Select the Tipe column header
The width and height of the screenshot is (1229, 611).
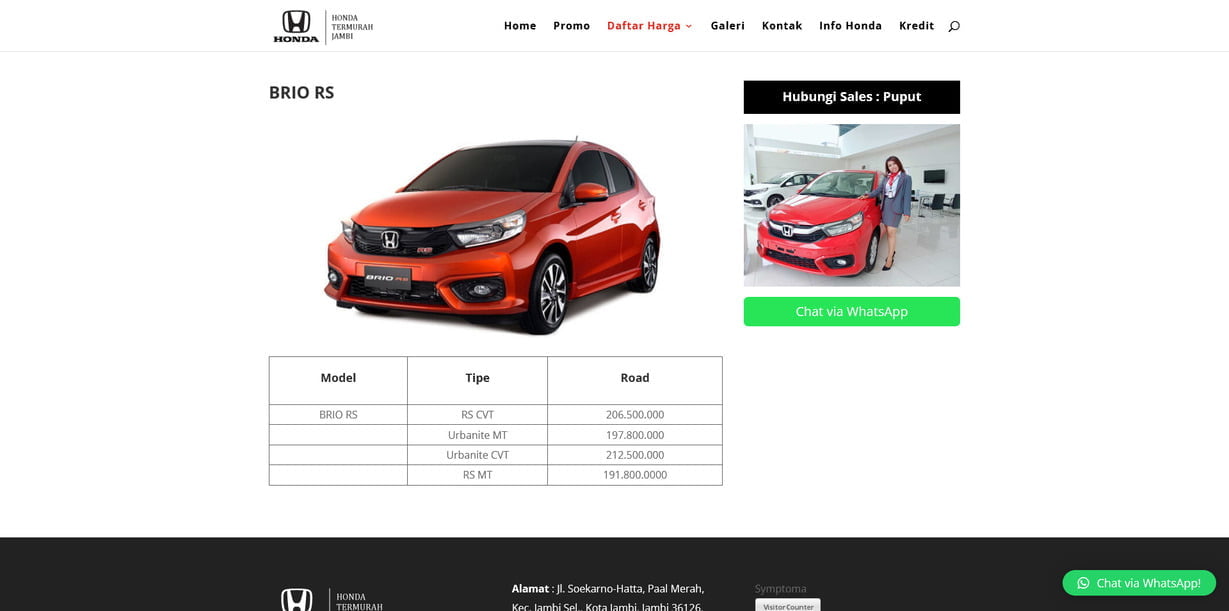pos(477,378)
